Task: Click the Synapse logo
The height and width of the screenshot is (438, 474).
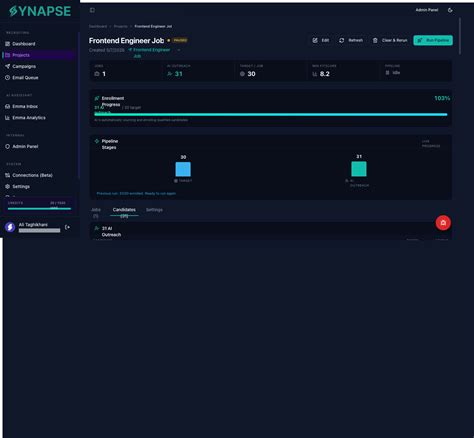Action: 40,11
